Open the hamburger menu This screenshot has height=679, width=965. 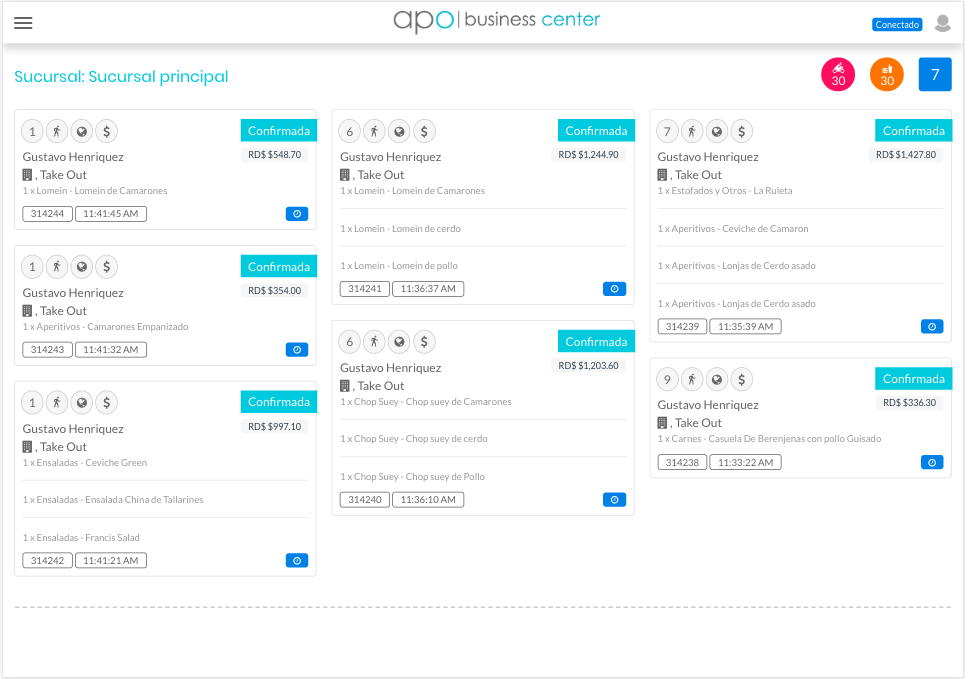[23, 23]
